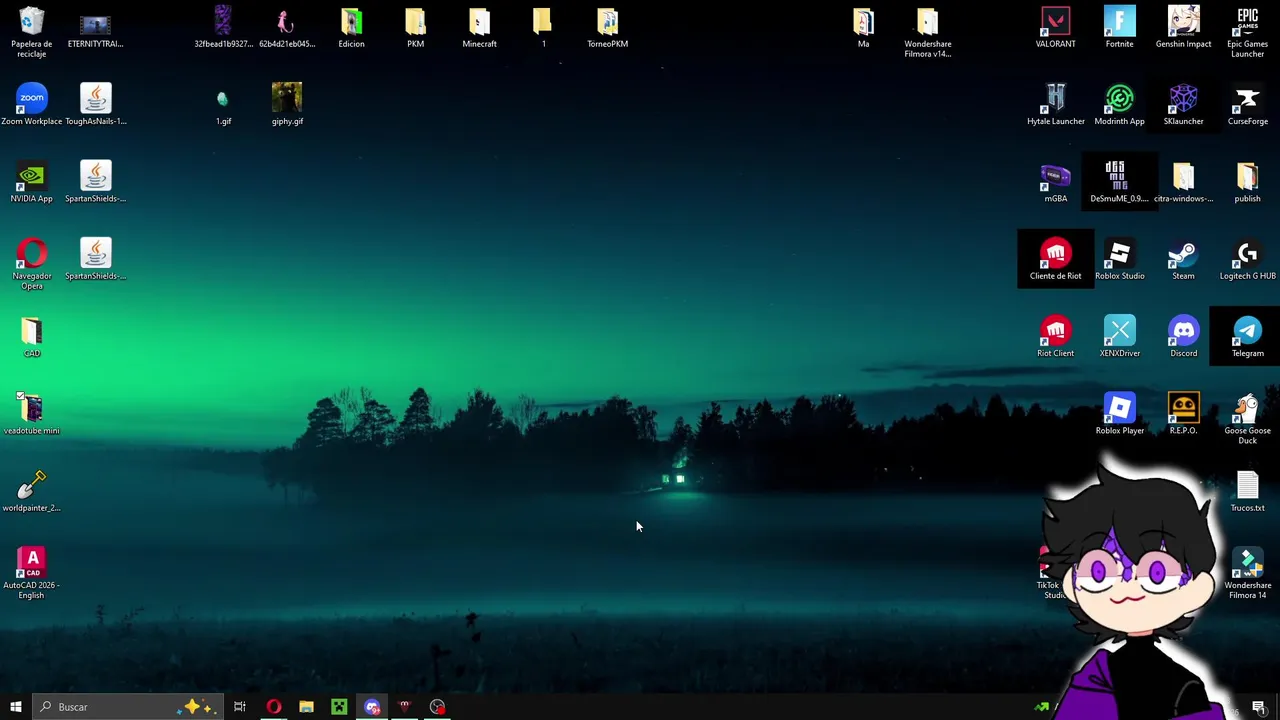
Task: Open the SKlauncher shortcut
Action: click(1183, 104)
